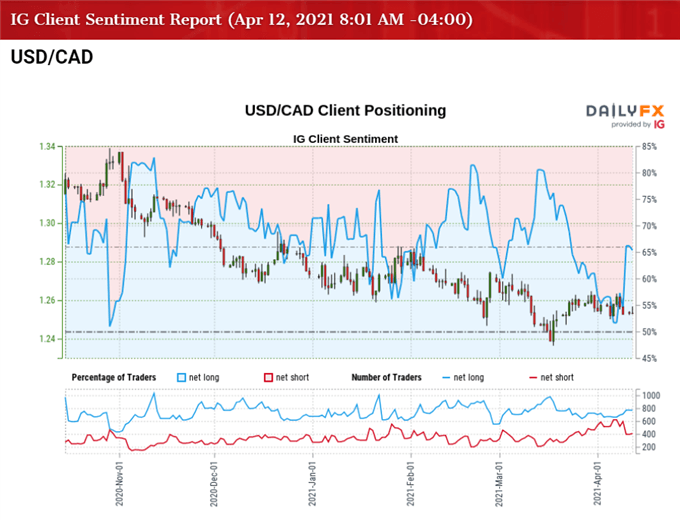Click the 2021-Jan-01 date label

(312, 484)
